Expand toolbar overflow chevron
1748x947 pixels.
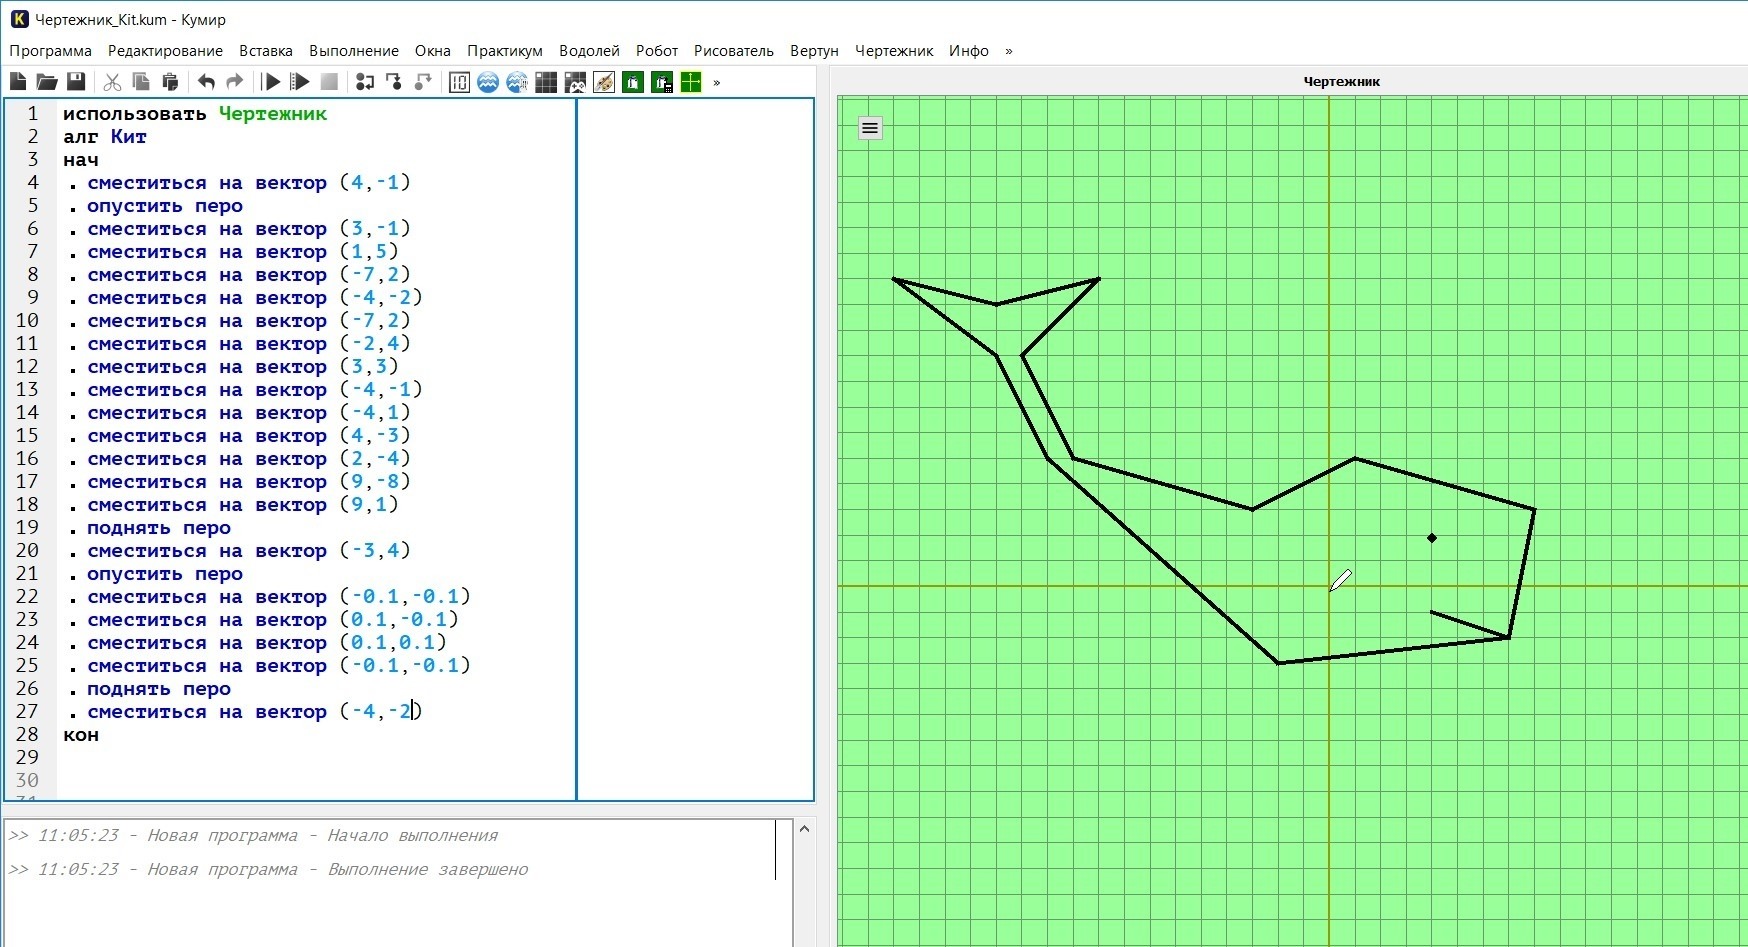click(717, 83)
